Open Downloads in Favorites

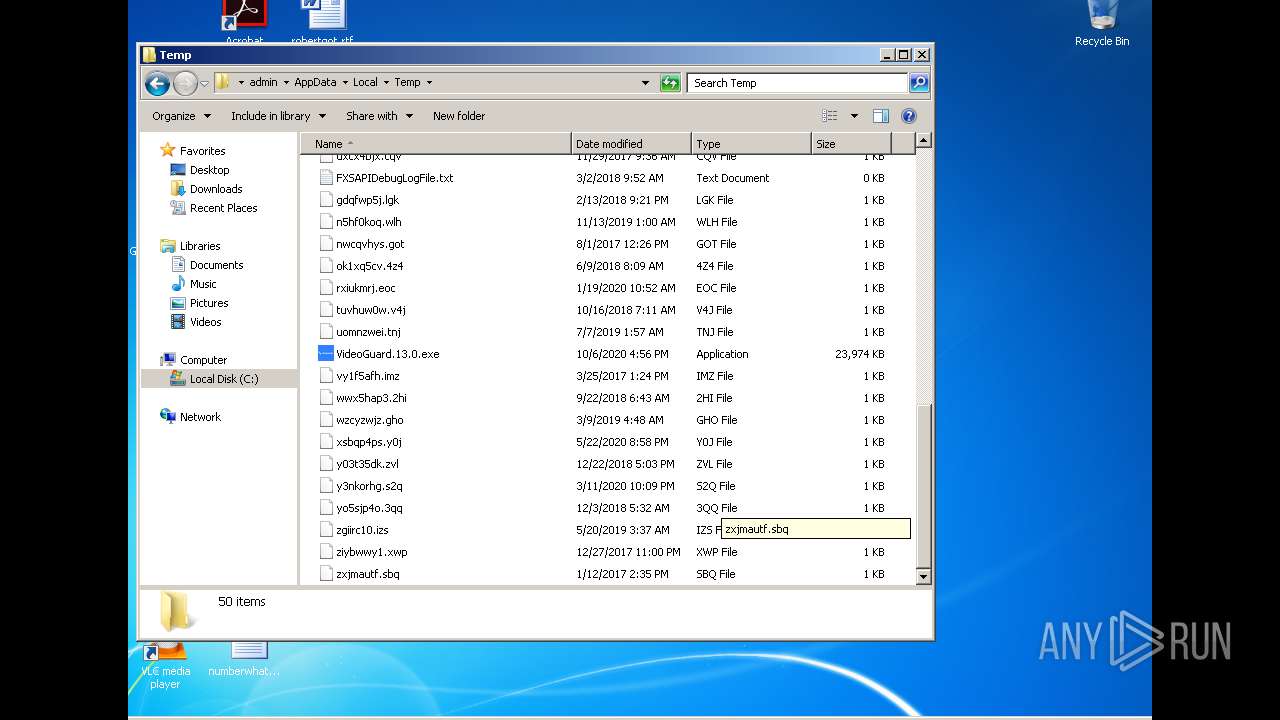pos(216,189)
